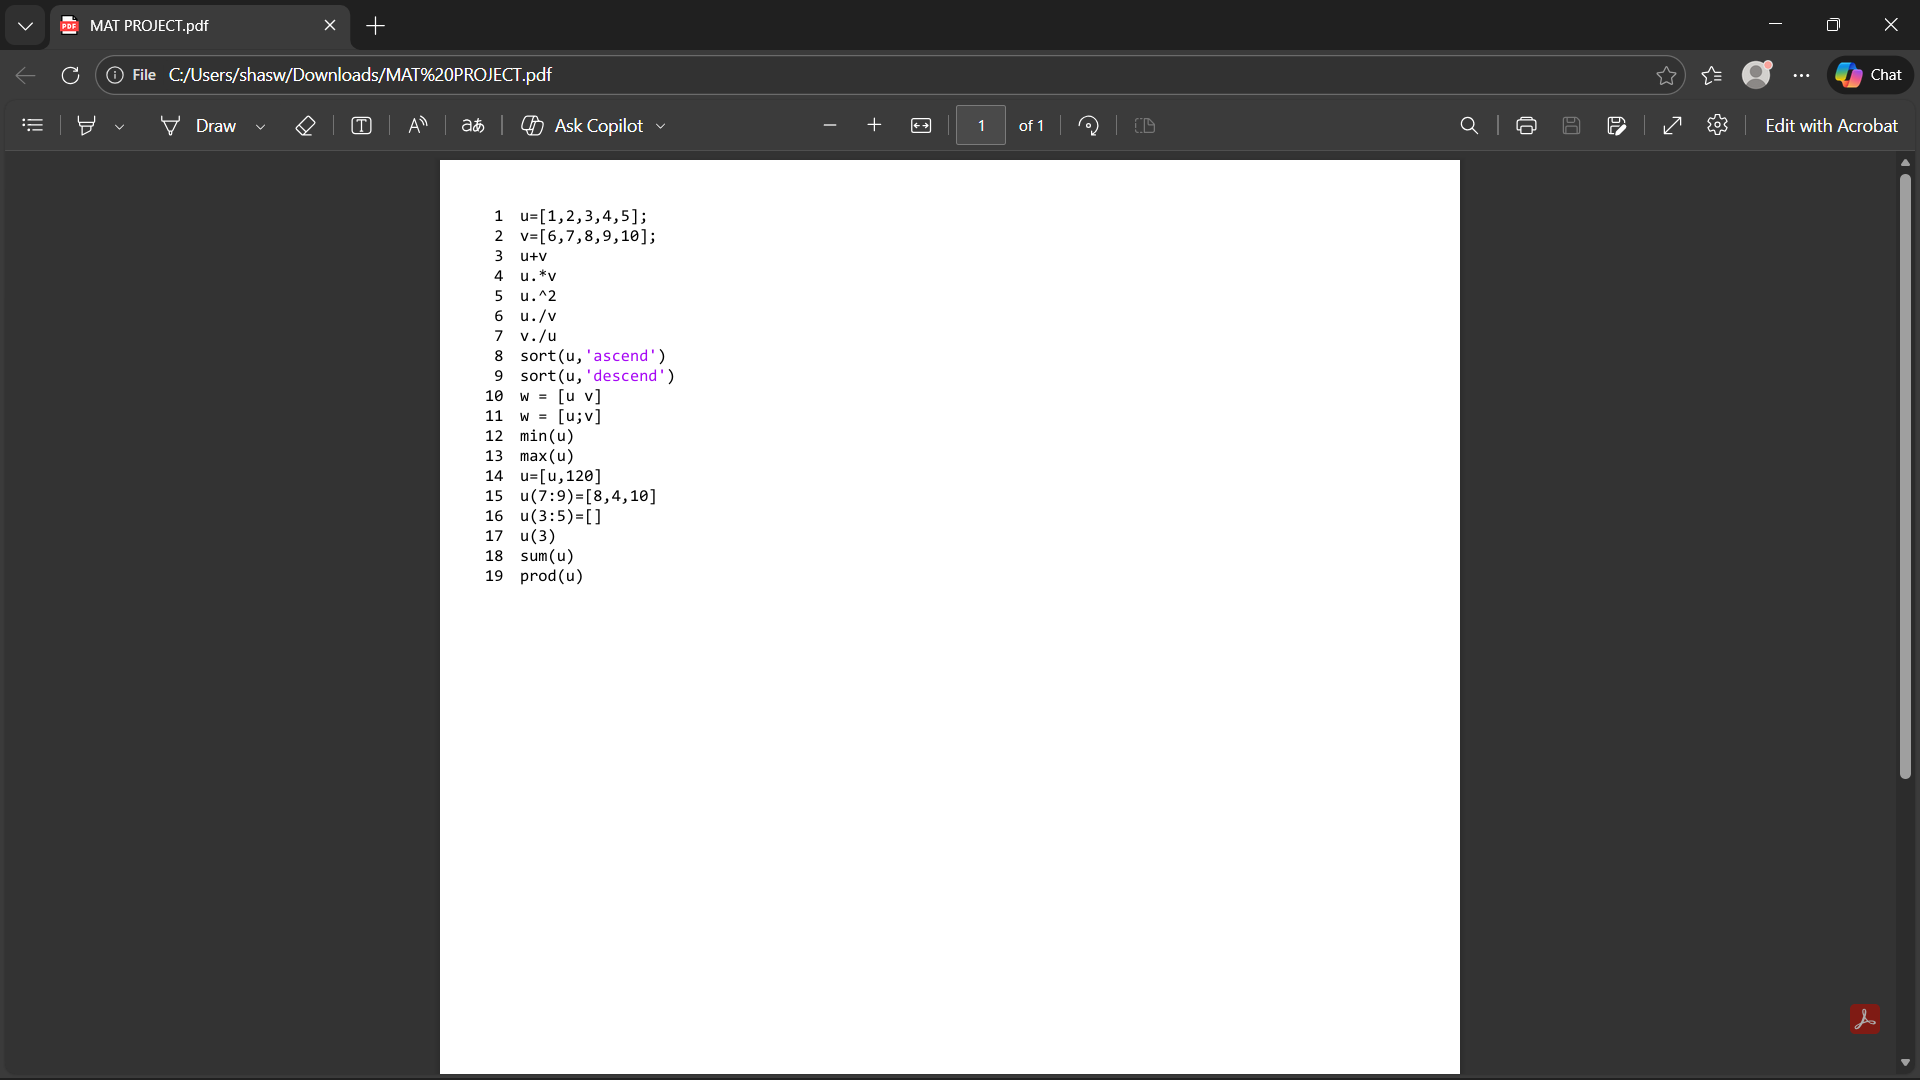1920x1080 pixels.
Task: Open Ask Copilot
Action: 583,125
